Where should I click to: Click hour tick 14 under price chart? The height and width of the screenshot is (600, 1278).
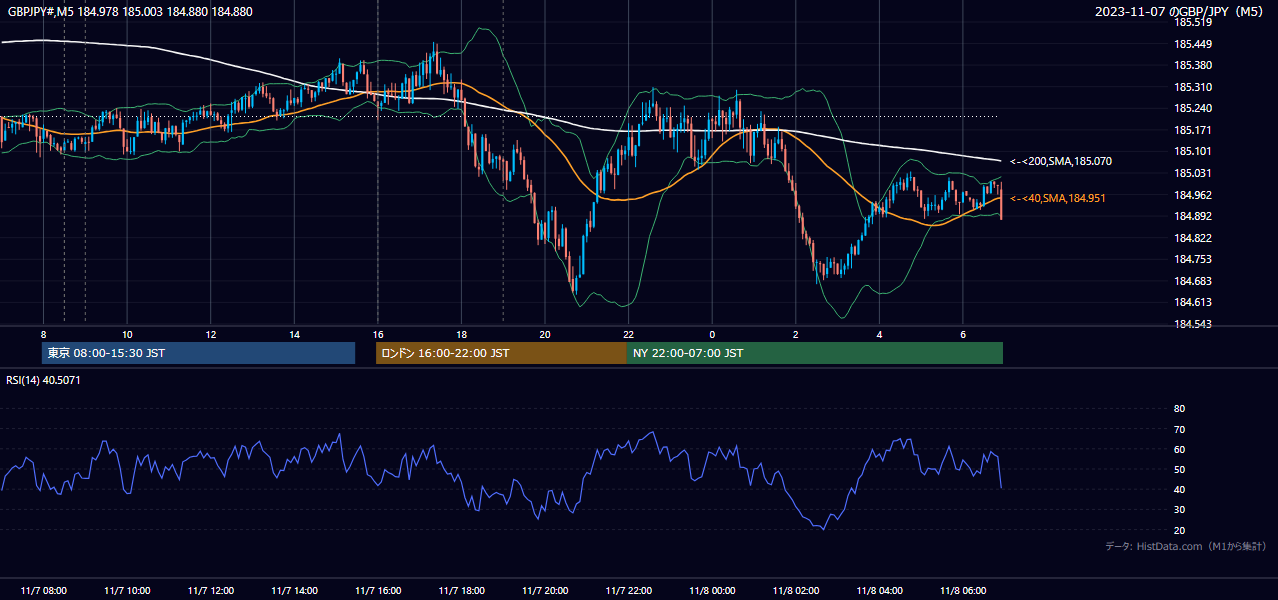point(294,334)
